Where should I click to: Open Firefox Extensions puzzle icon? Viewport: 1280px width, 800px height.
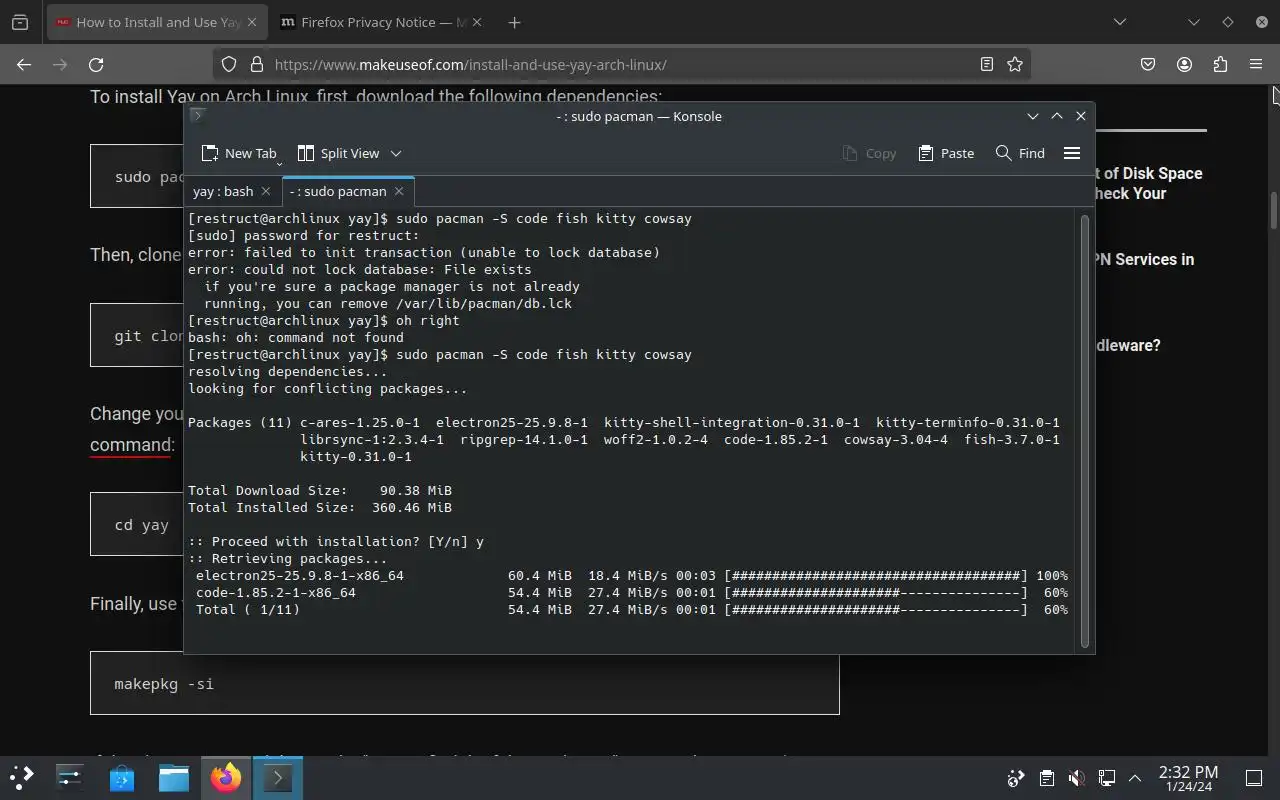click(1220, 64)
